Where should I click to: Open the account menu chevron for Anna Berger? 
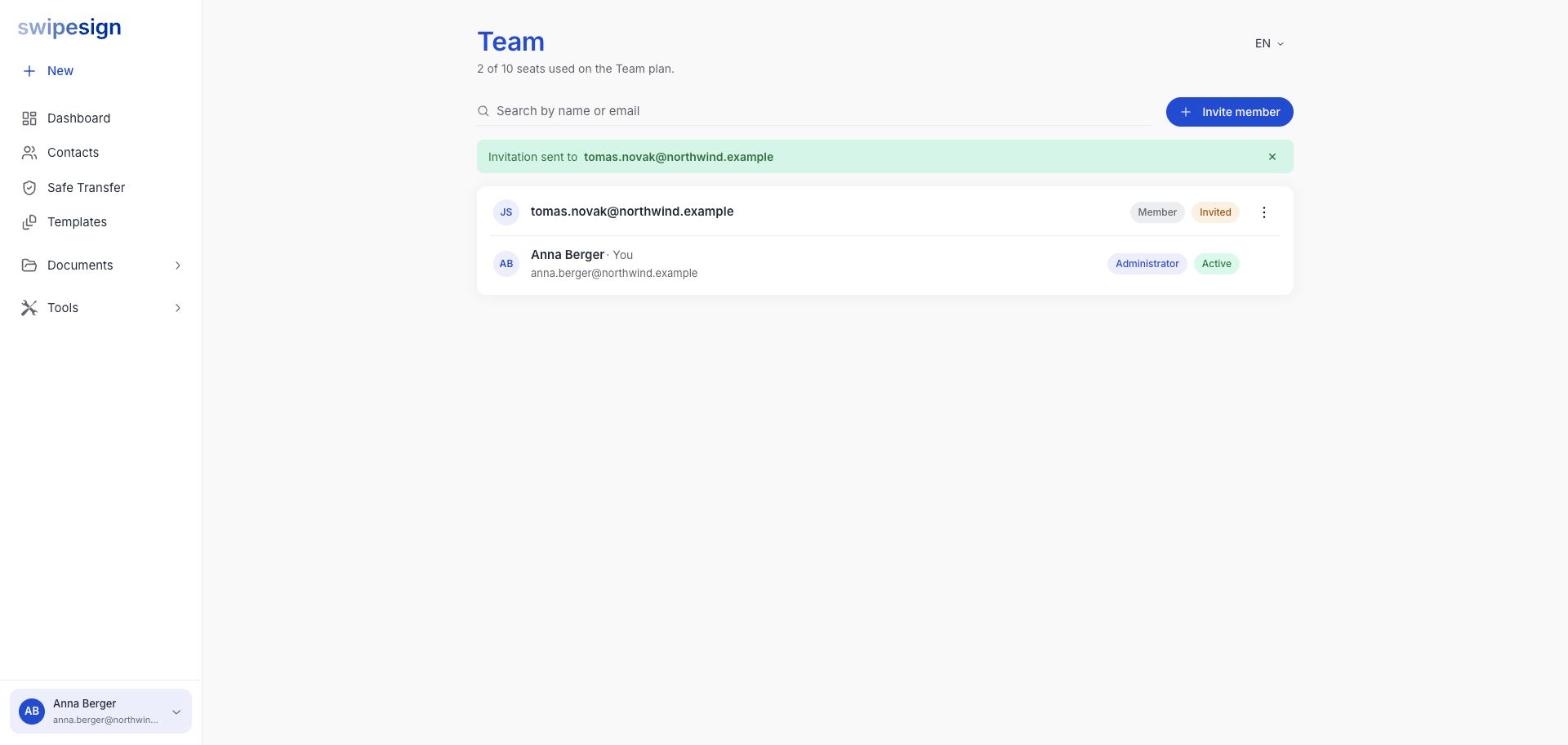pos(176,712)
